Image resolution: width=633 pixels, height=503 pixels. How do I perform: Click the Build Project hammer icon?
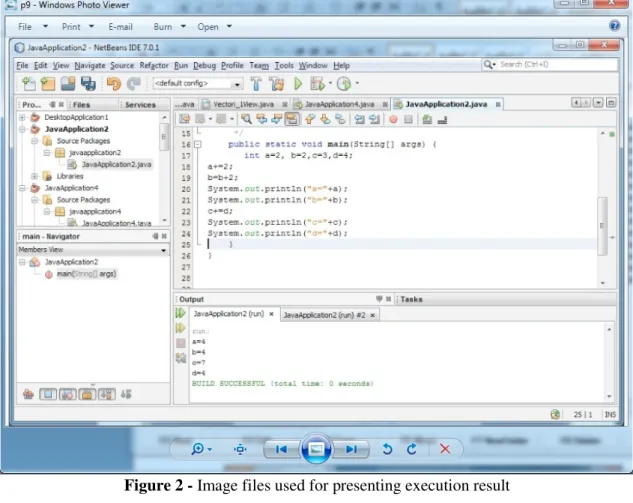tap(256, 84)
